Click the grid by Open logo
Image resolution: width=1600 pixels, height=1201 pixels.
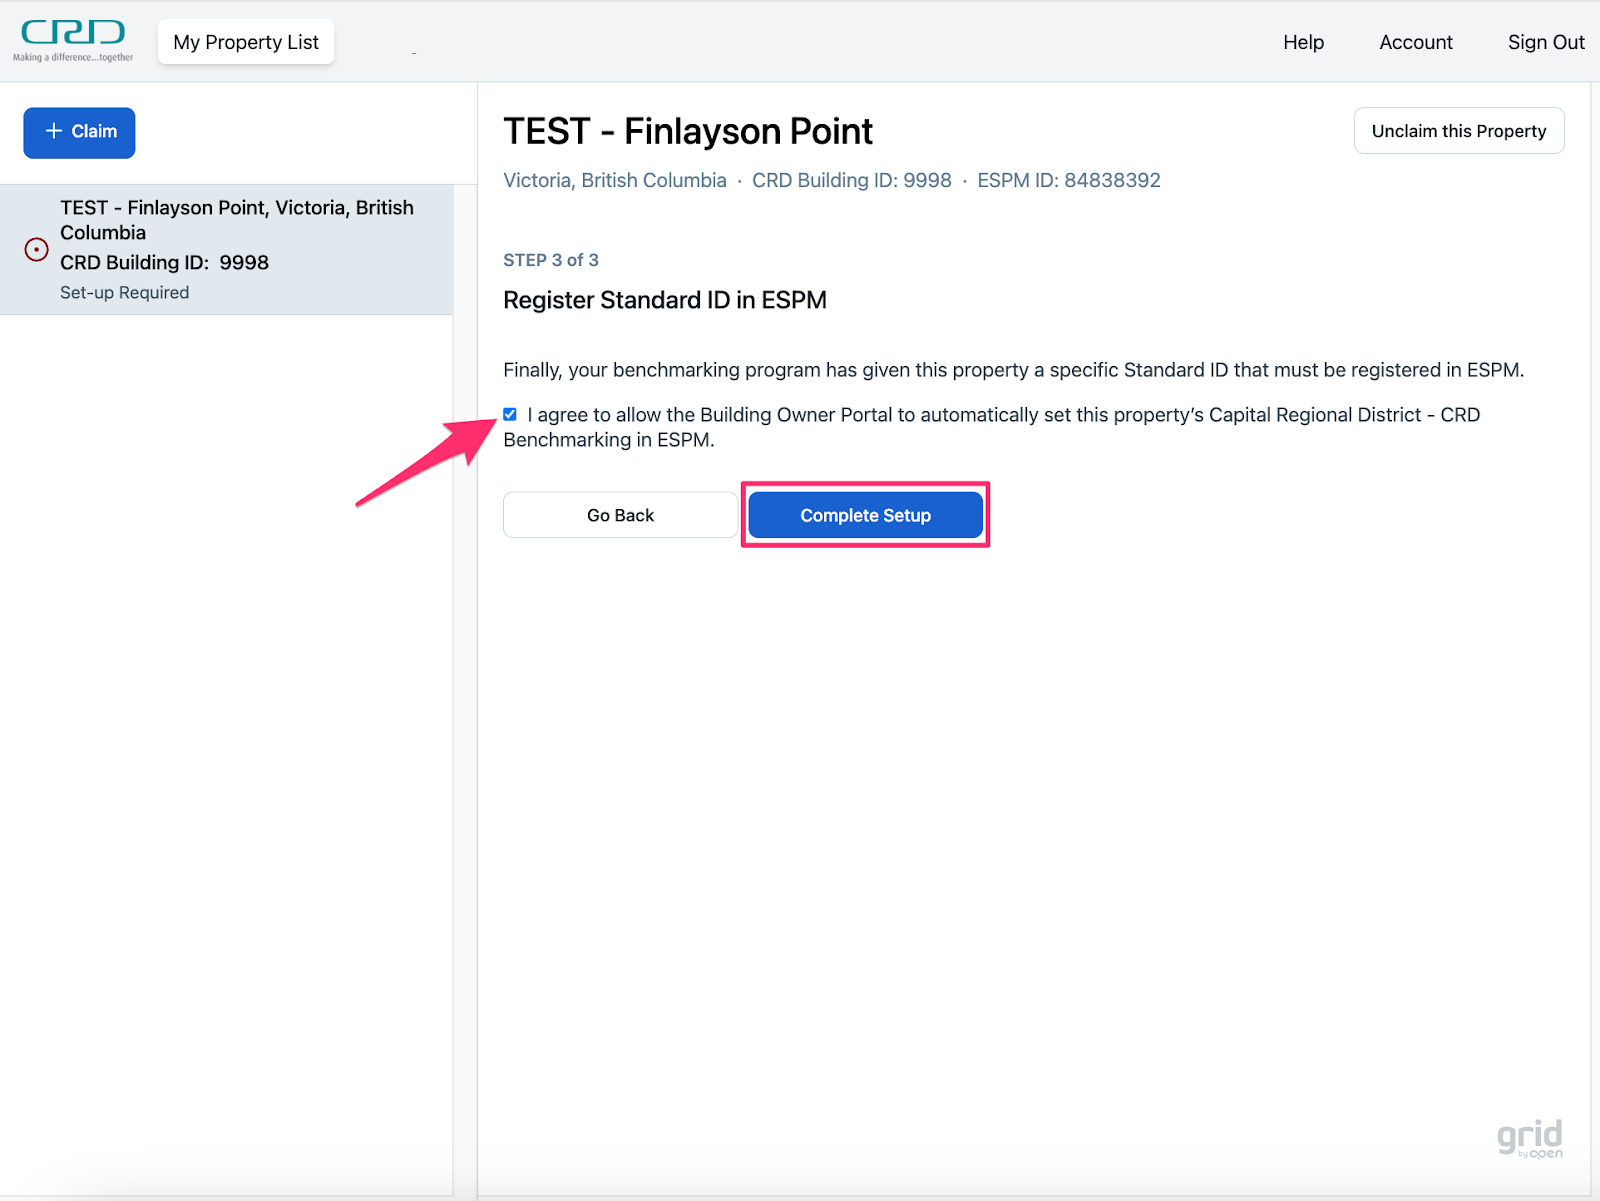point(1529,1138)
